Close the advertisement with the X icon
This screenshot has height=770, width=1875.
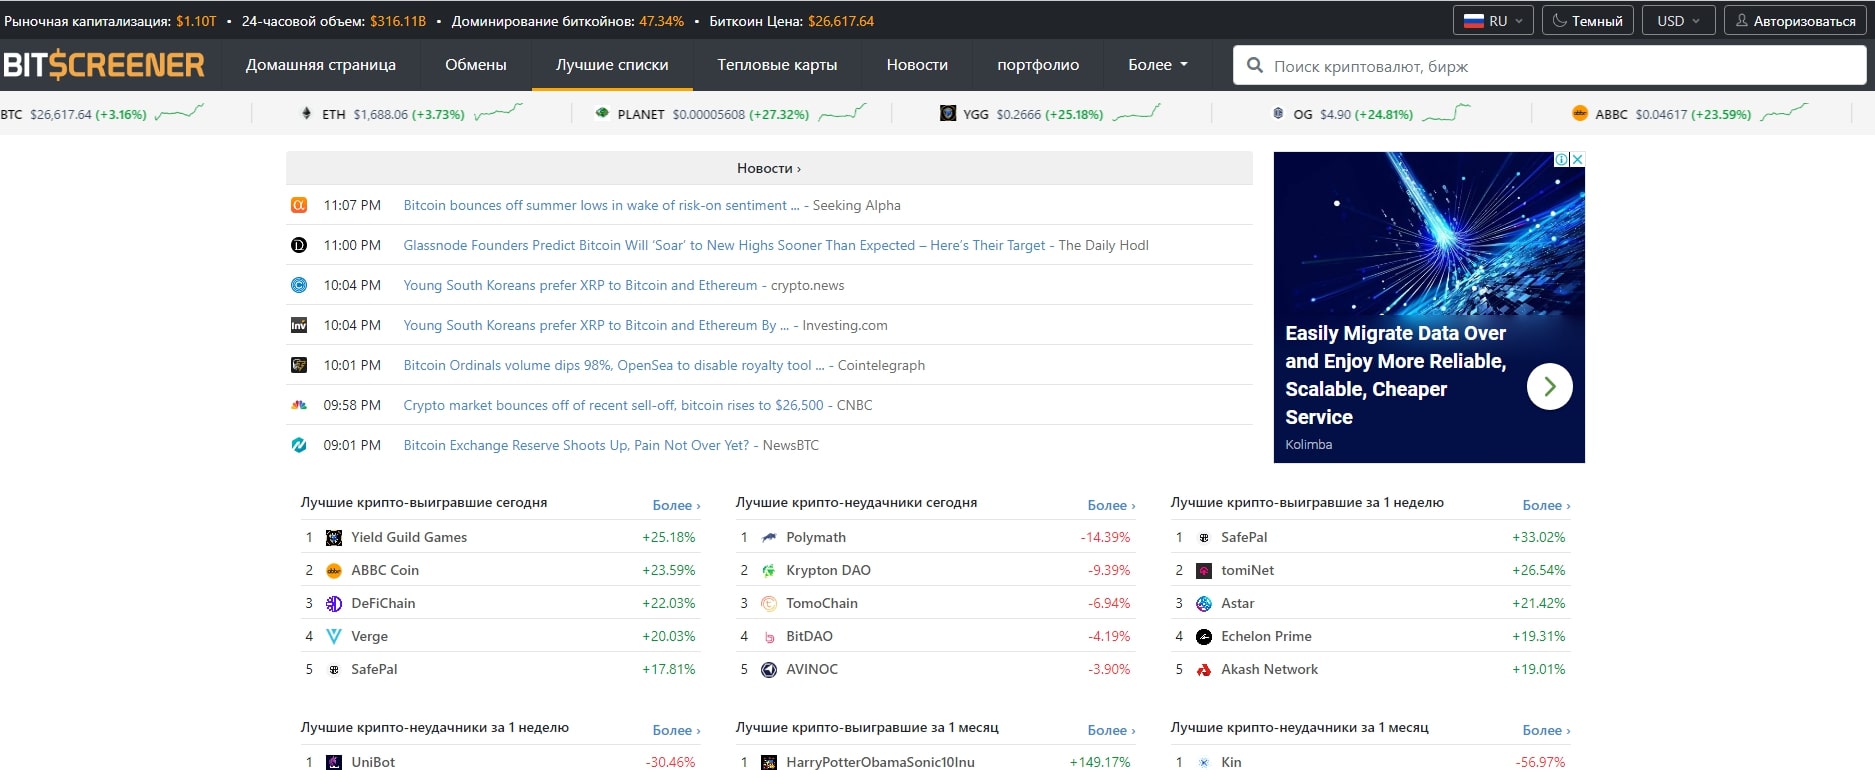1577,159
